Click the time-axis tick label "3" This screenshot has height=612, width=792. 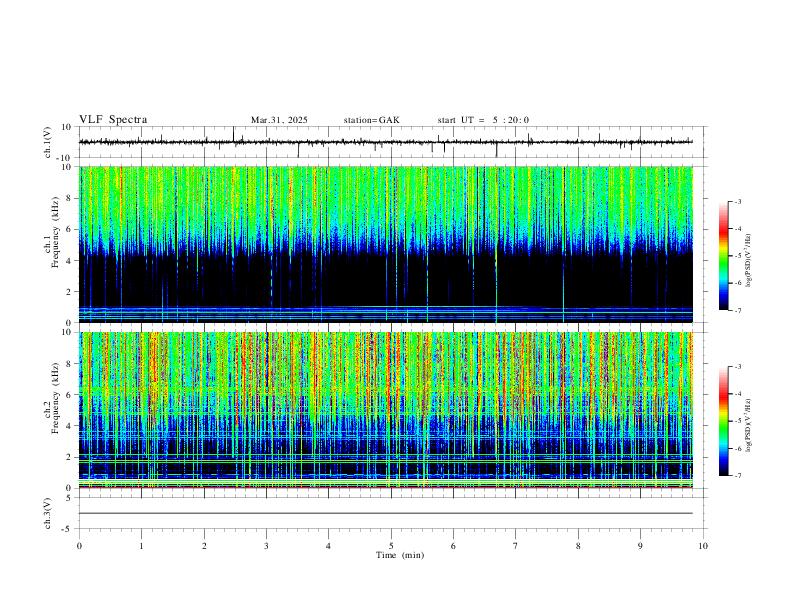click(266, 546)
